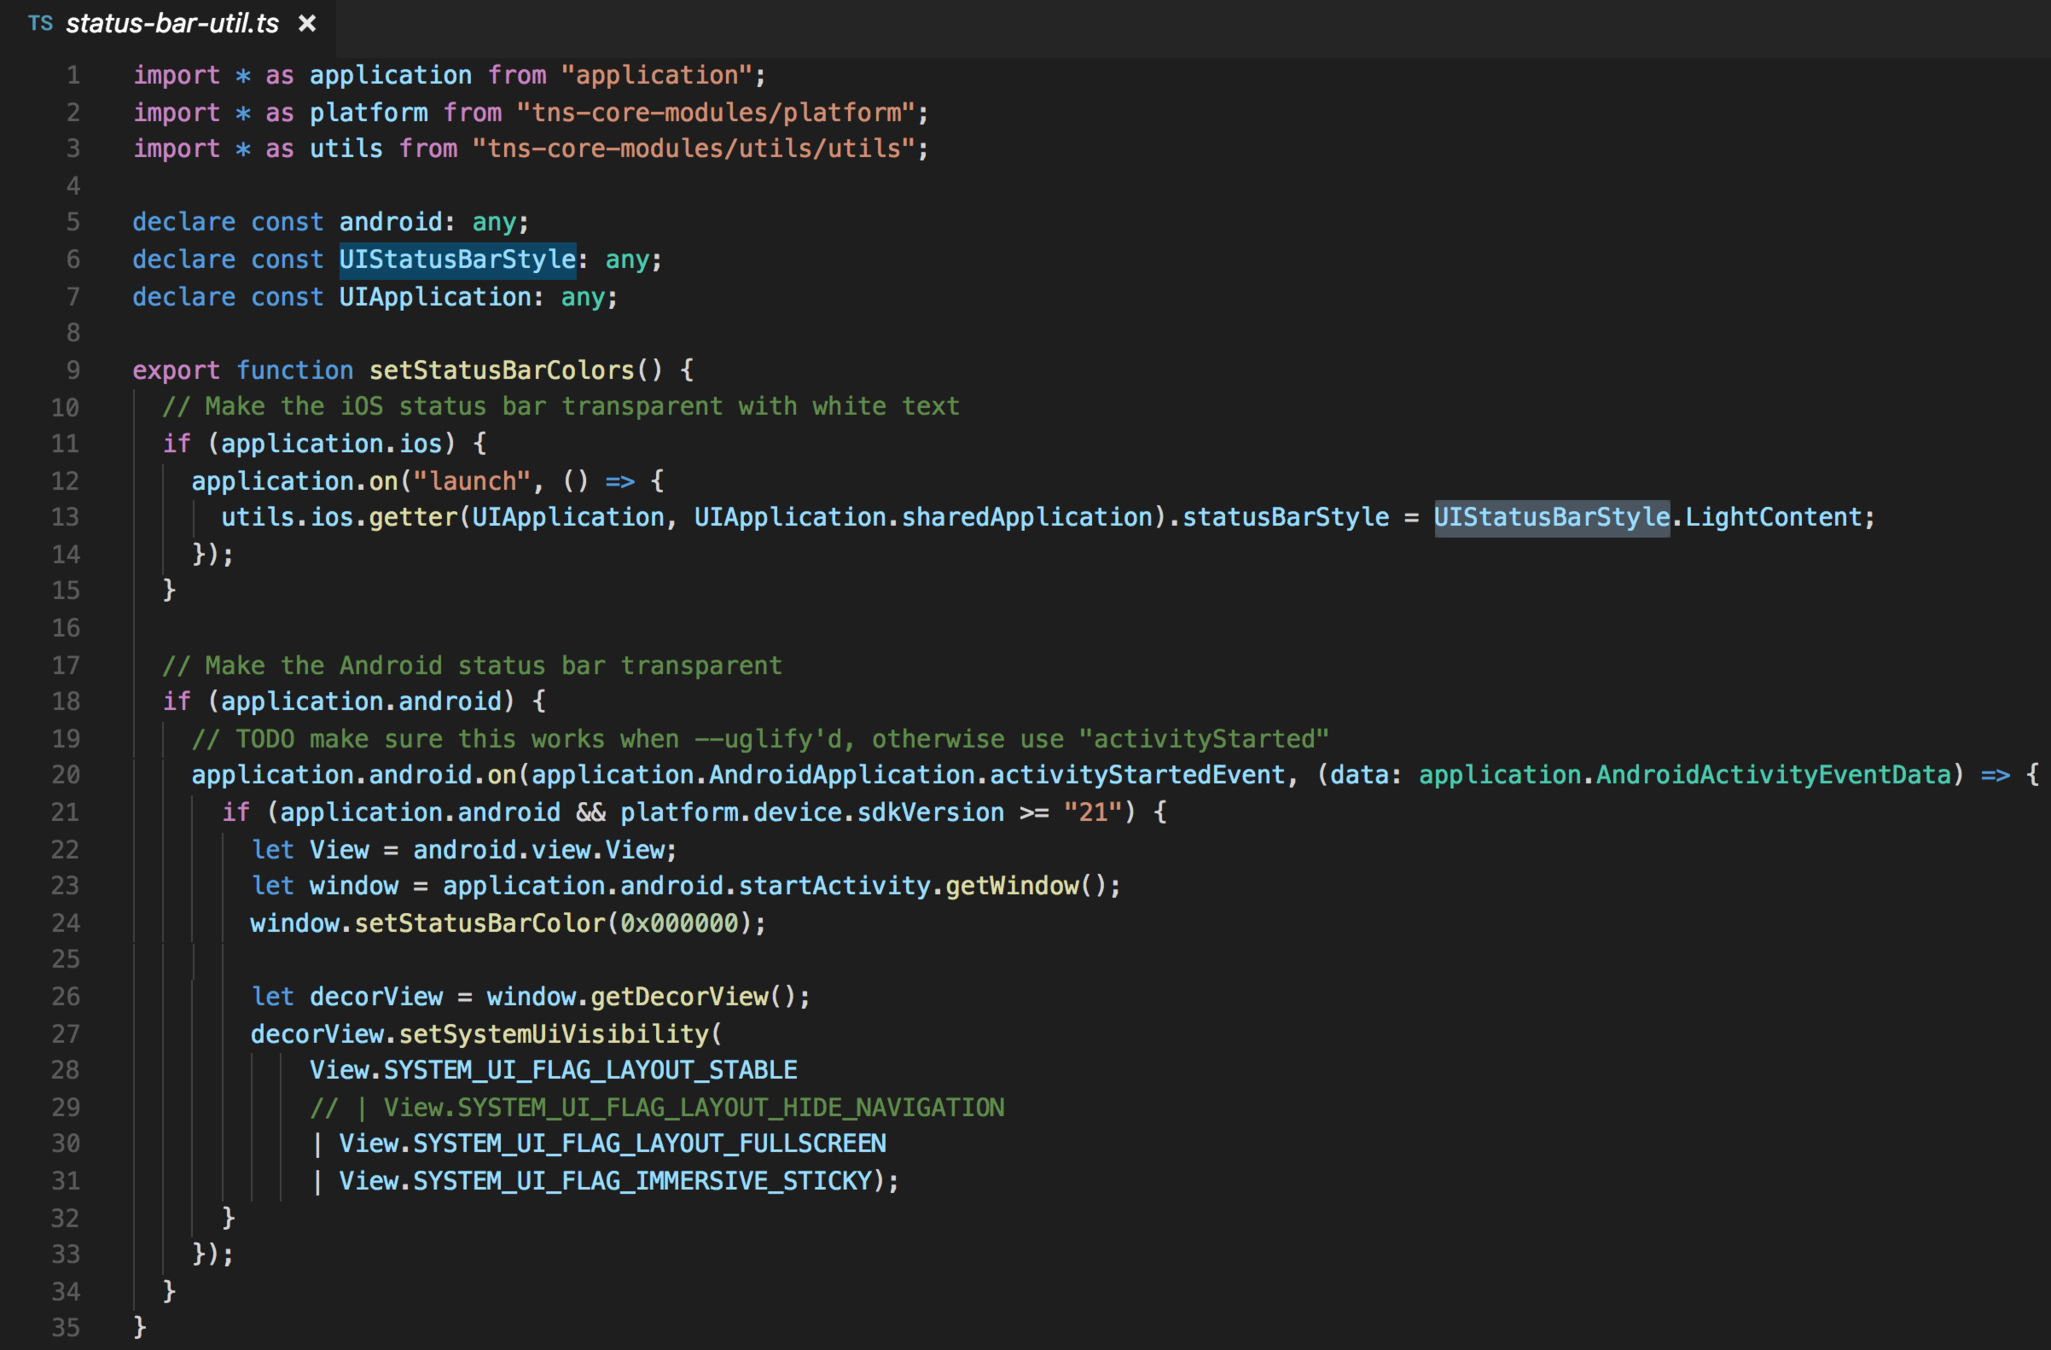Image resolution: width=2051 pixels, height=1350 pixels.
Task: Click the AndroidActivityEventData type name
Action: 1773,775
